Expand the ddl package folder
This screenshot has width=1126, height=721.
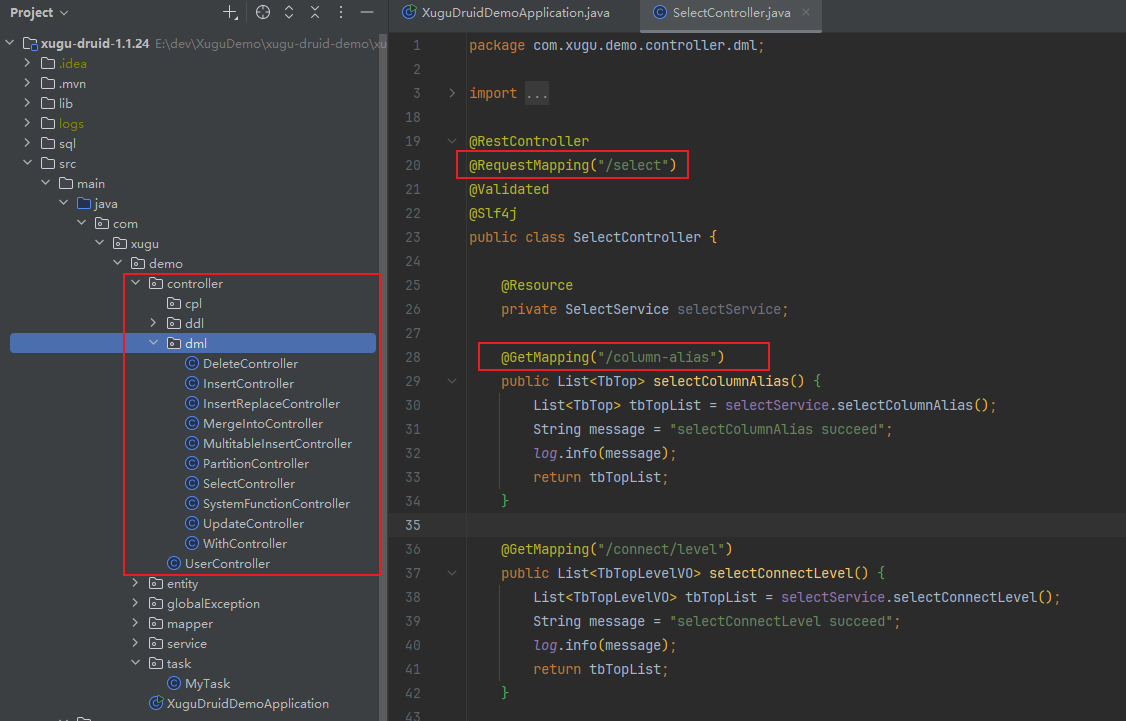point(154,324)
